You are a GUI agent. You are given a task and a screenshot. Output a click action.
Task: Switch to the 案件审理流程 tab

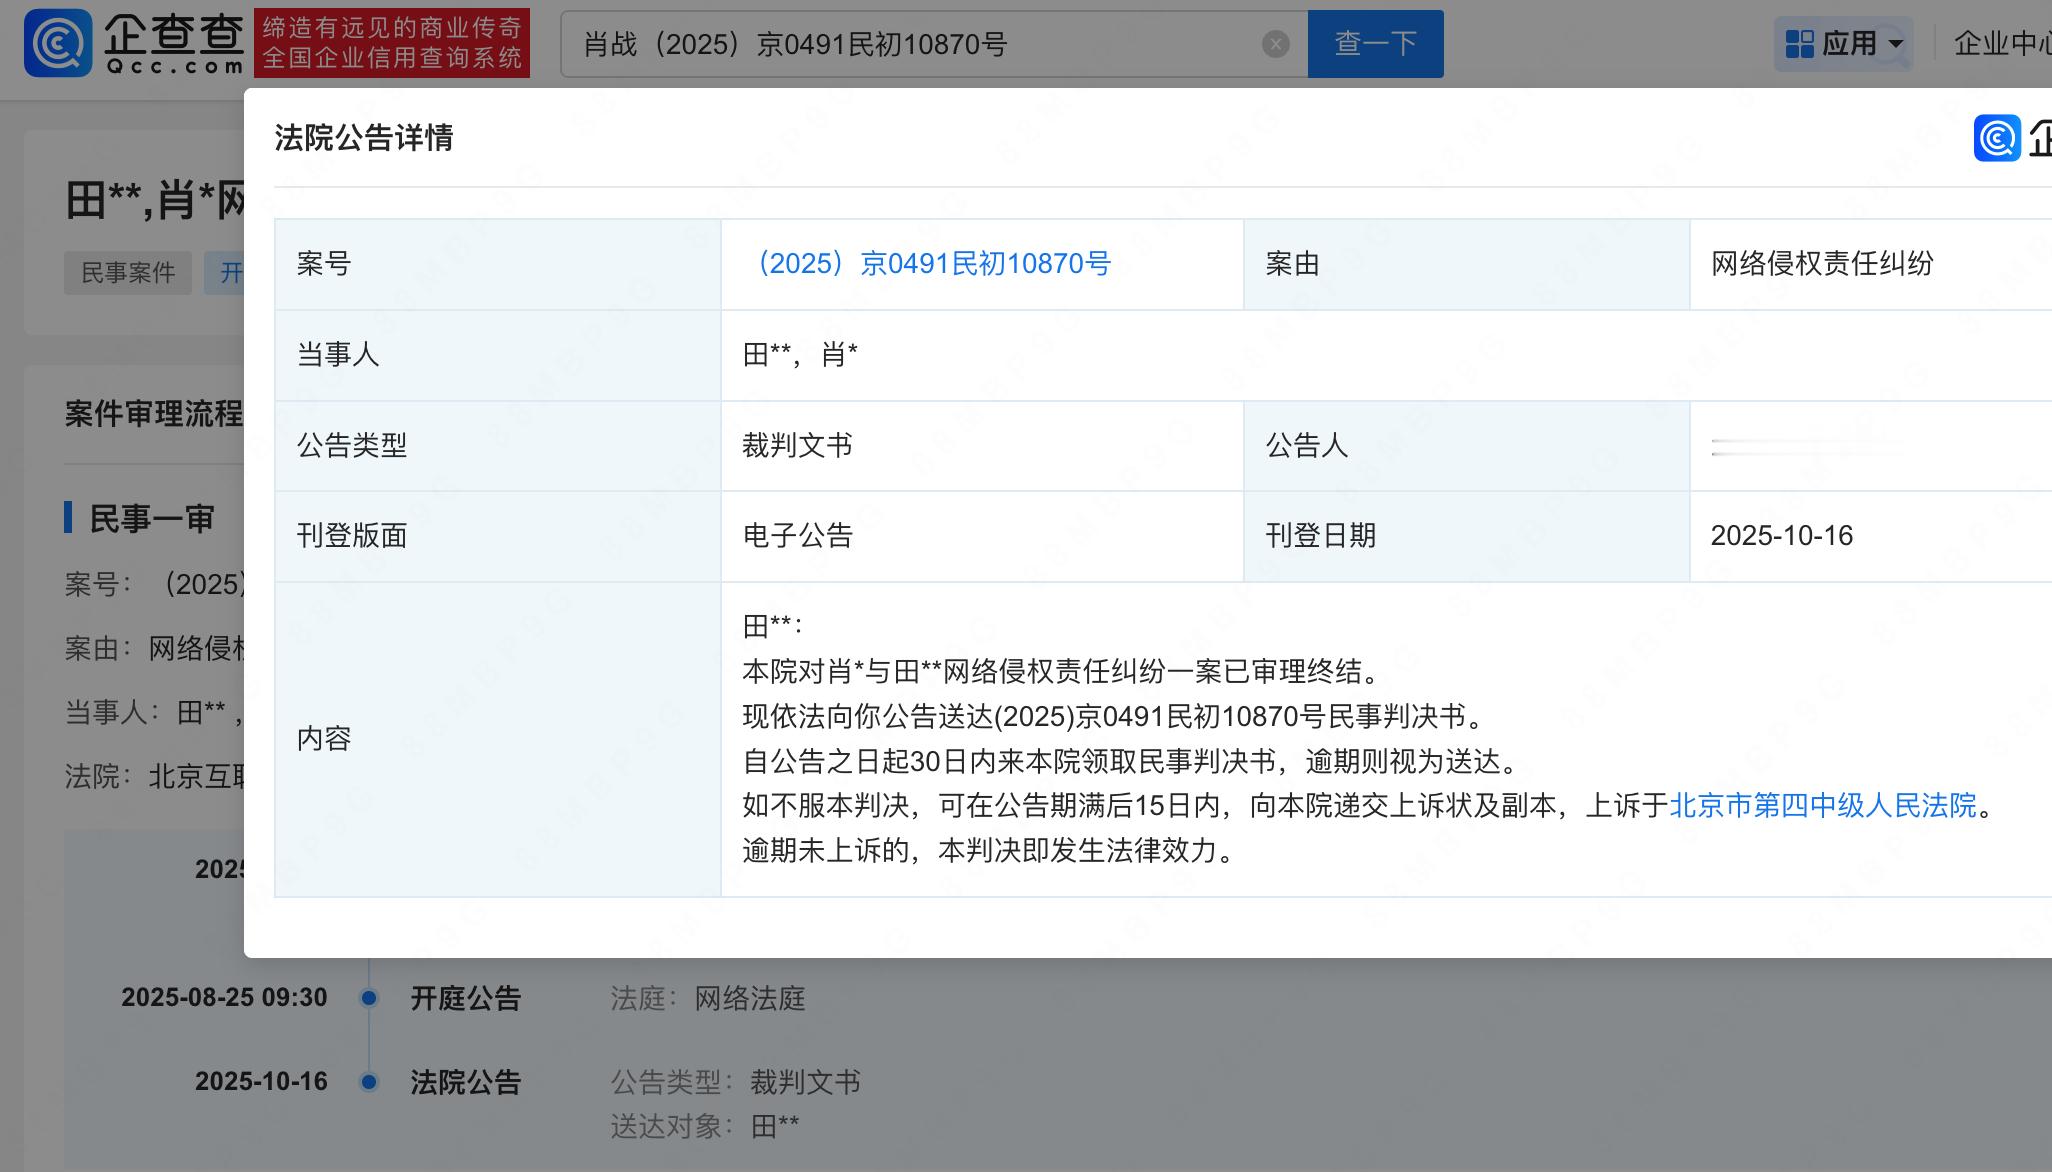[153, 414]
